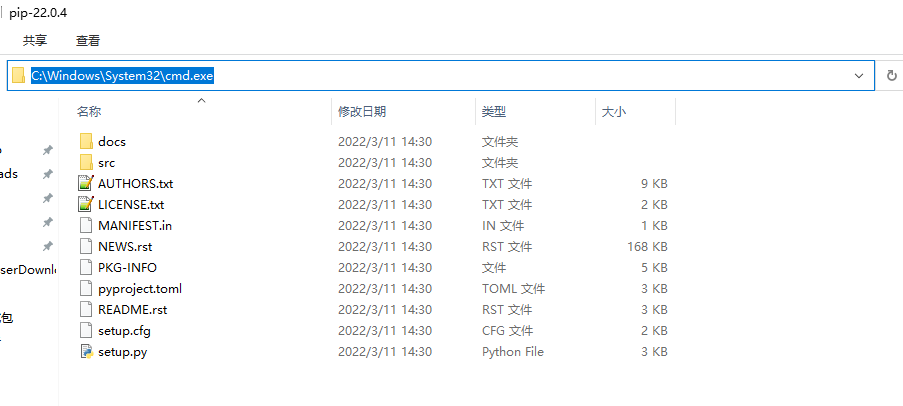Sort files by the 类型 column header
This screenshot has height=406, width=903.
(x=494, y=112)
